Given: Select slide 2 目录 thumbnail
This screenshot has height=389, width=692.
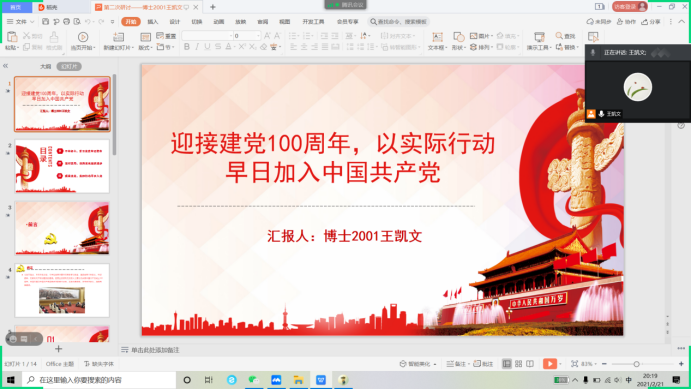Looking at the screenshot, I should 62,166.
